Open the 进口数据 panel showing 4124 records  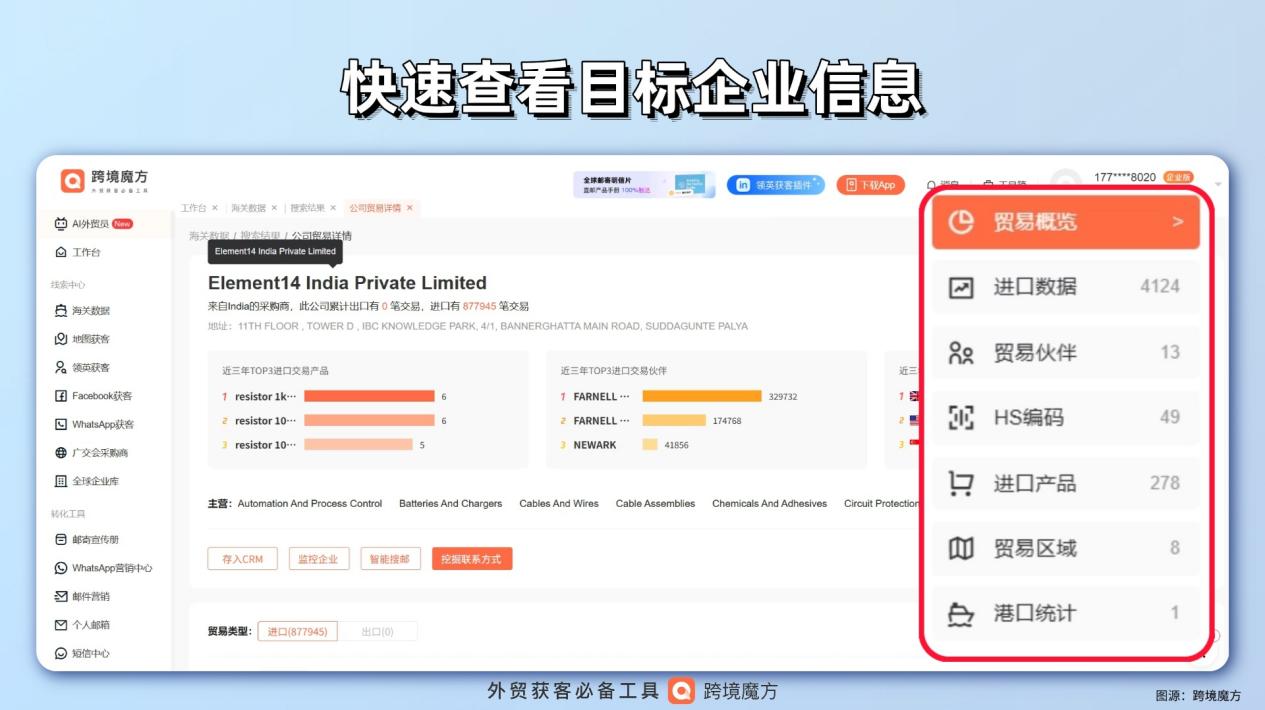pyautogui.click(x=1065, y=287)
